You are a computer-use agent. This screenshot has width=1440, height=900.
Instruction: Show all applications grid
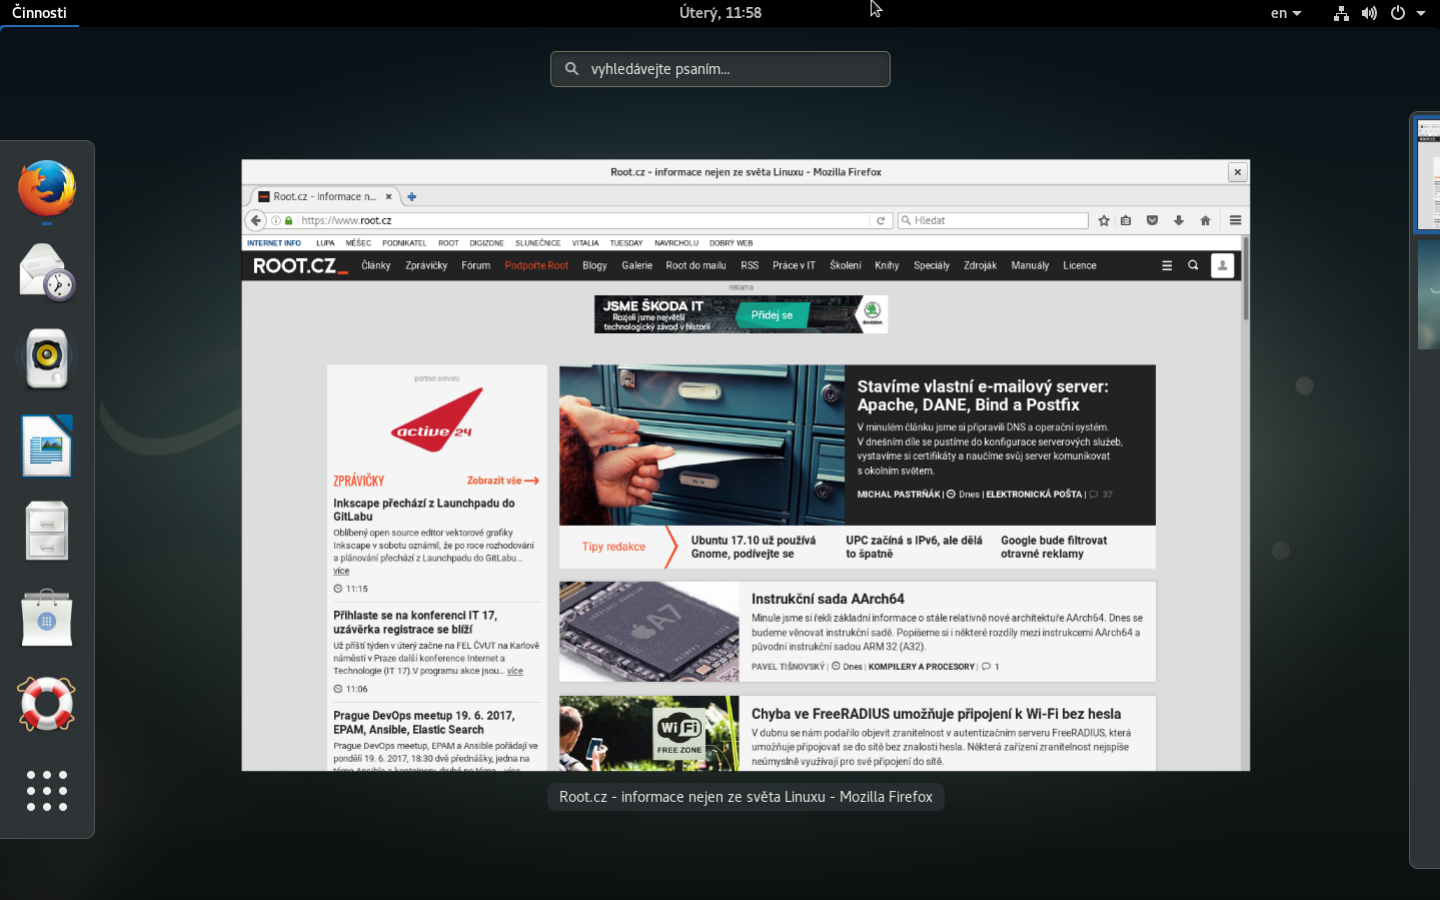[x=47, y=790]
